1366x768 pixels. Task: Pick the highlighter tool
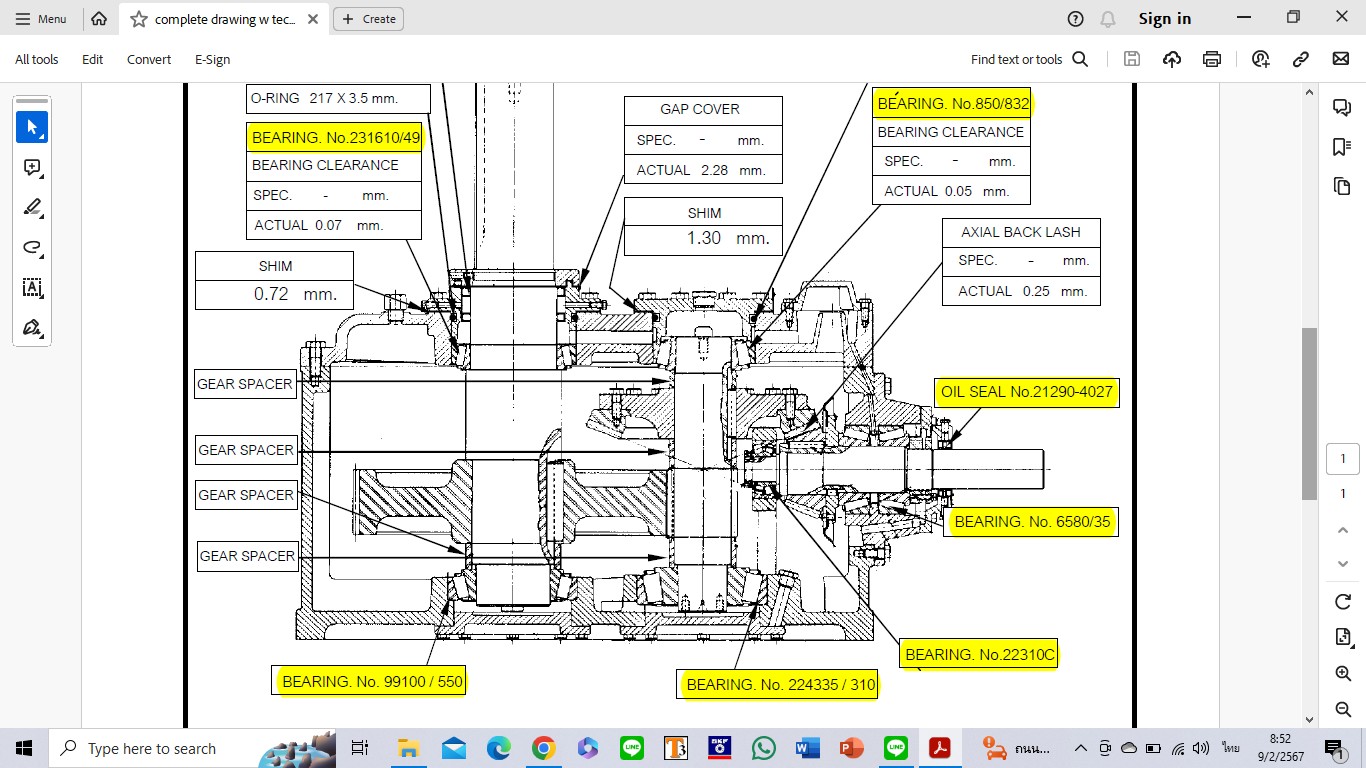32,208
